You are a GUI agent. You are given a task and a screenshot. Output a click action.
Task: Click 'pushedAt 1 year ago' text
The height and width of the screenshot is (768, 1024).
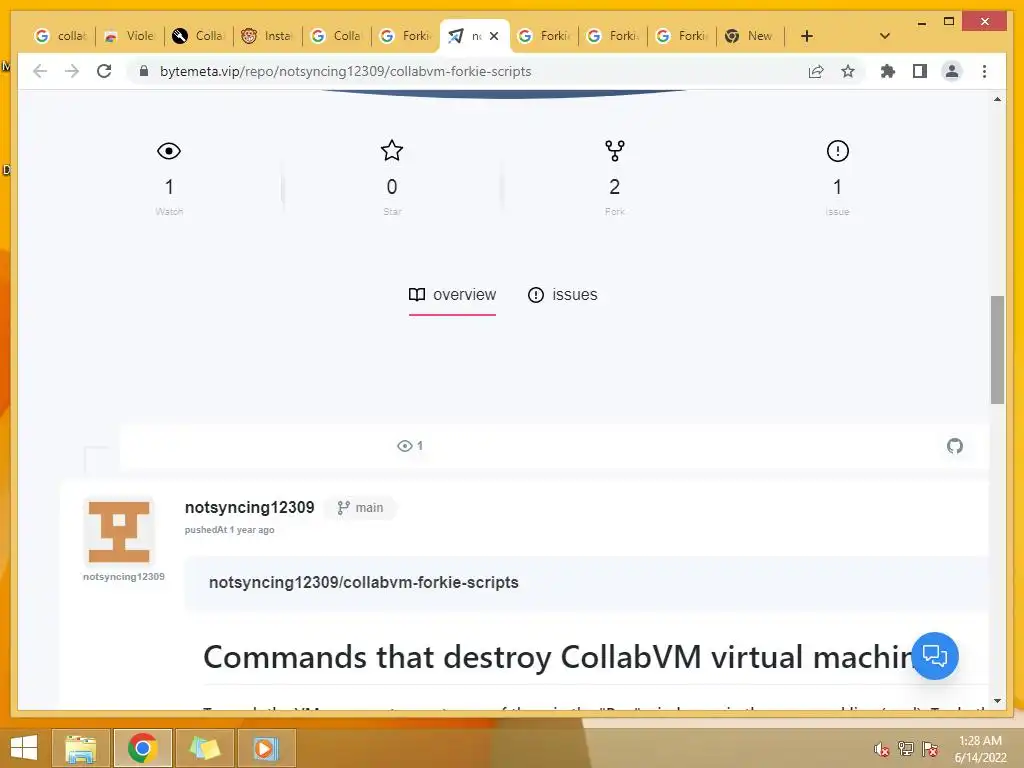229,530
